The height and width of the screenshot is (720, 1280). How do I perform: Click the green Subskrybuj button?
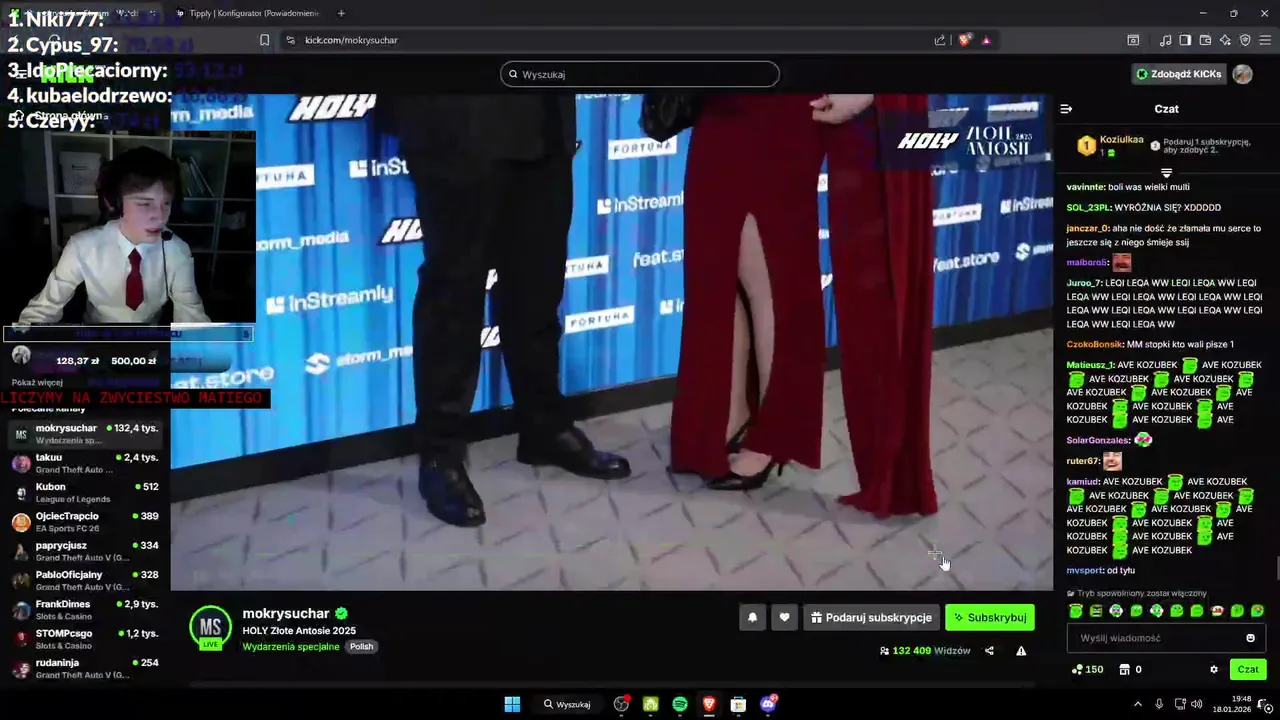point(990,618)
